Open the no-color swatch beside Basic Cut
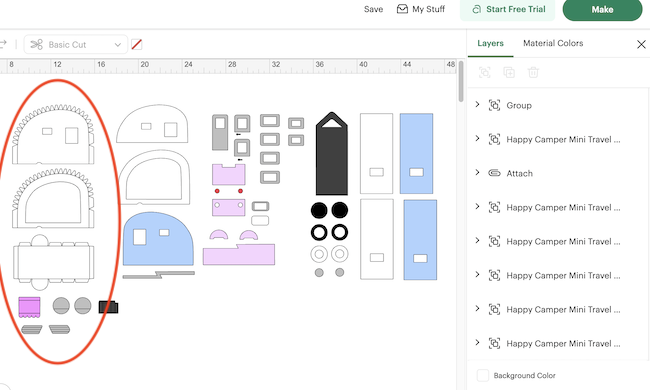 click(137, 44)
